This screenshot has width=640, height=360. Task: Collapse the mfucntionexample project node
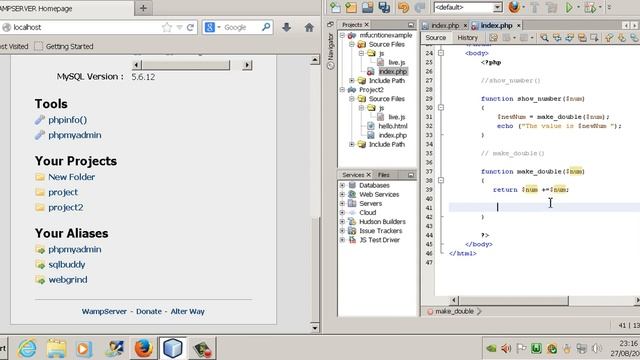pyautogui.click(x=342, y=35)
